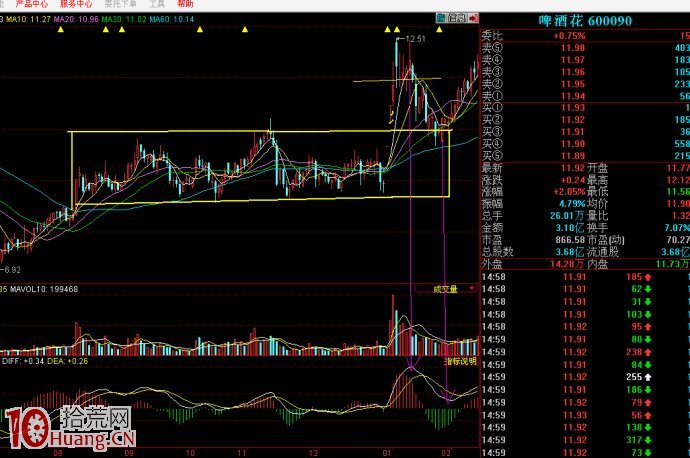Screen dimensions: 690x458
Task: Open the 服务中心 menu
Action: click(x=76, y=4)
